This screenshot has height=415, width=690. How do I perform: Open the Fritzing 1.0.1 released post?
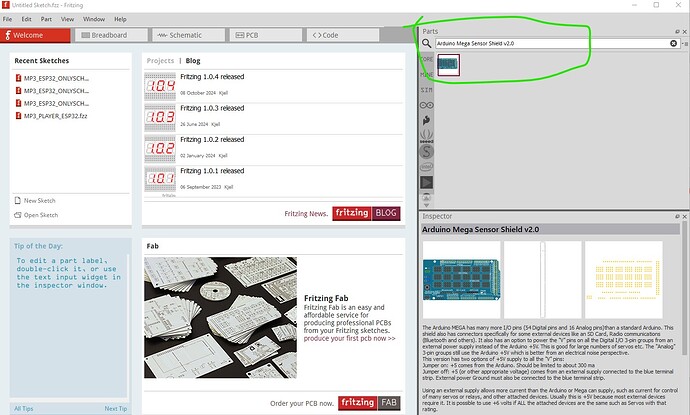[x=212, y=171]
